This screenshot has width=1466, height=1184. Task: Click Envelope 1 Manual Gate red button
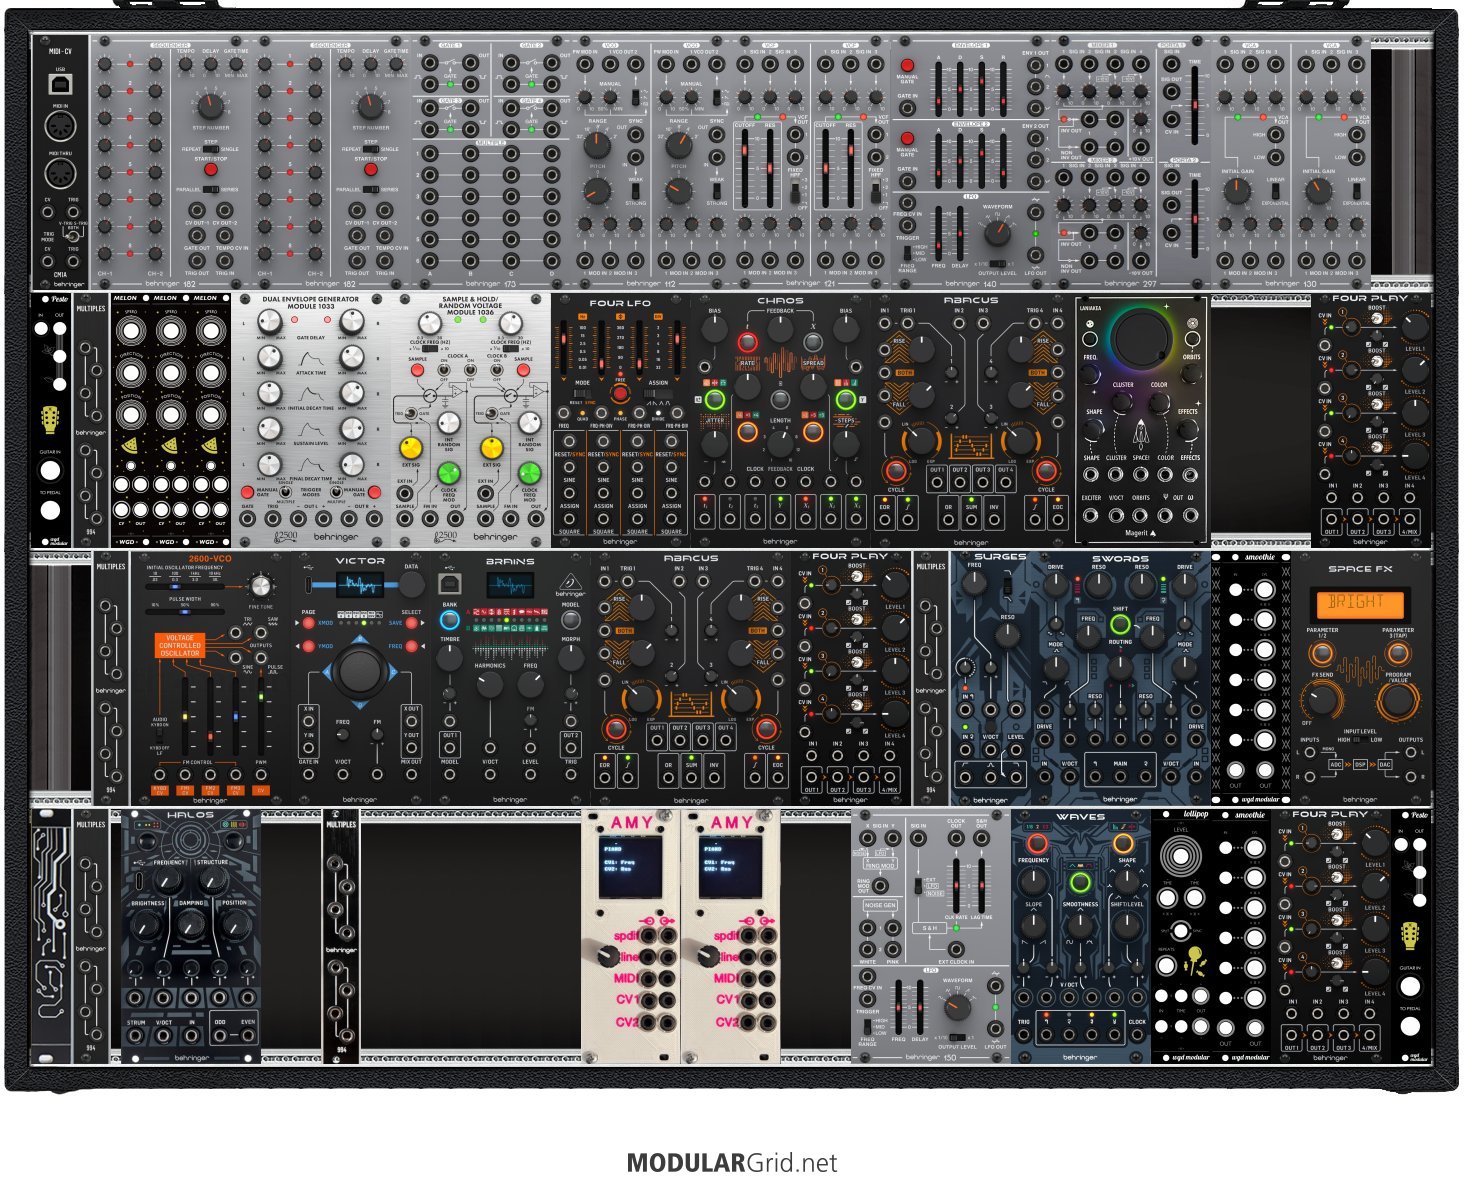(907, 65)
